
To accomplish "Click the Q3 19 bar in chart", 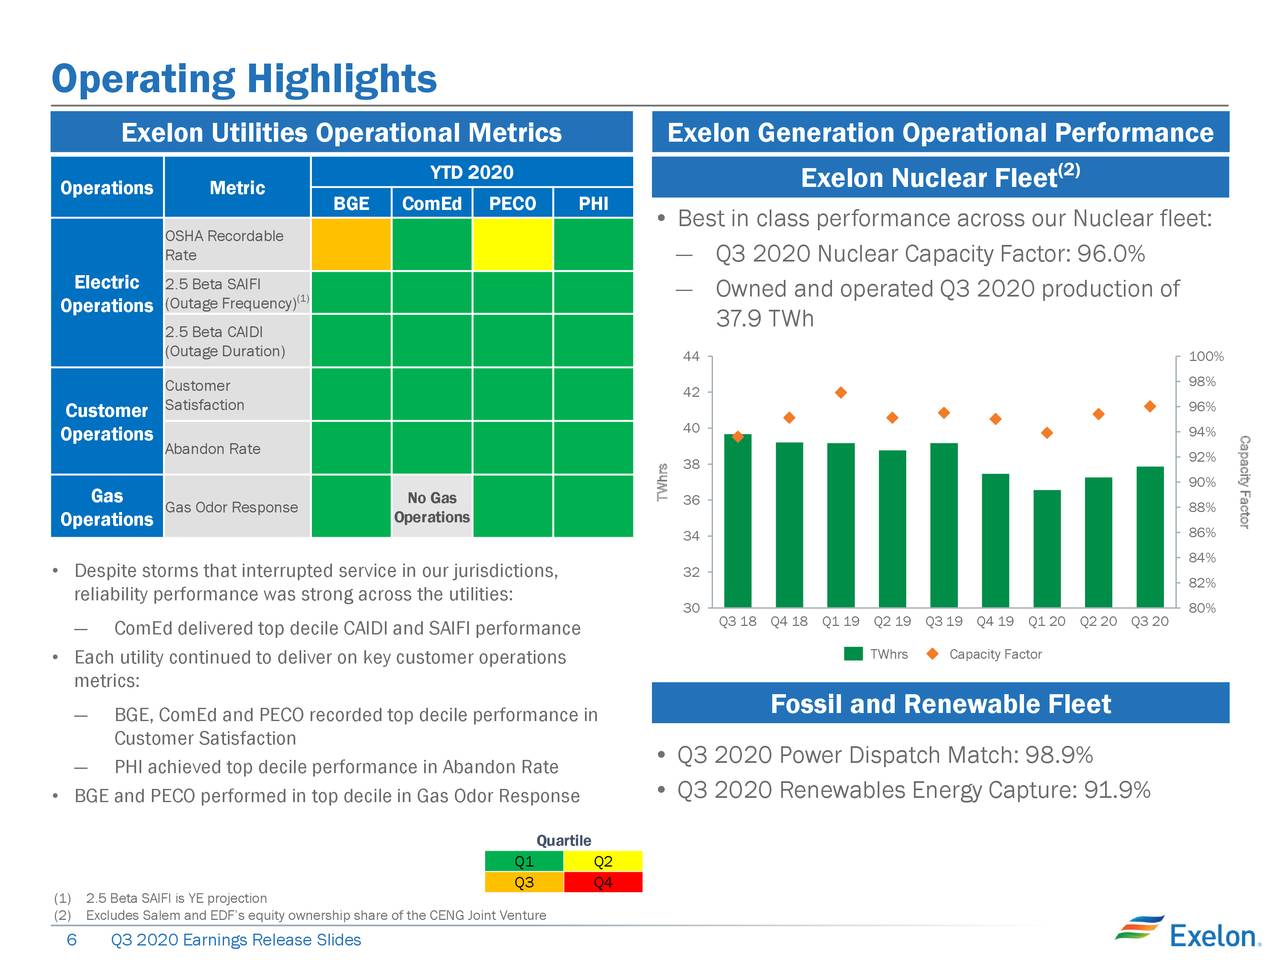I will pos(944,525).
